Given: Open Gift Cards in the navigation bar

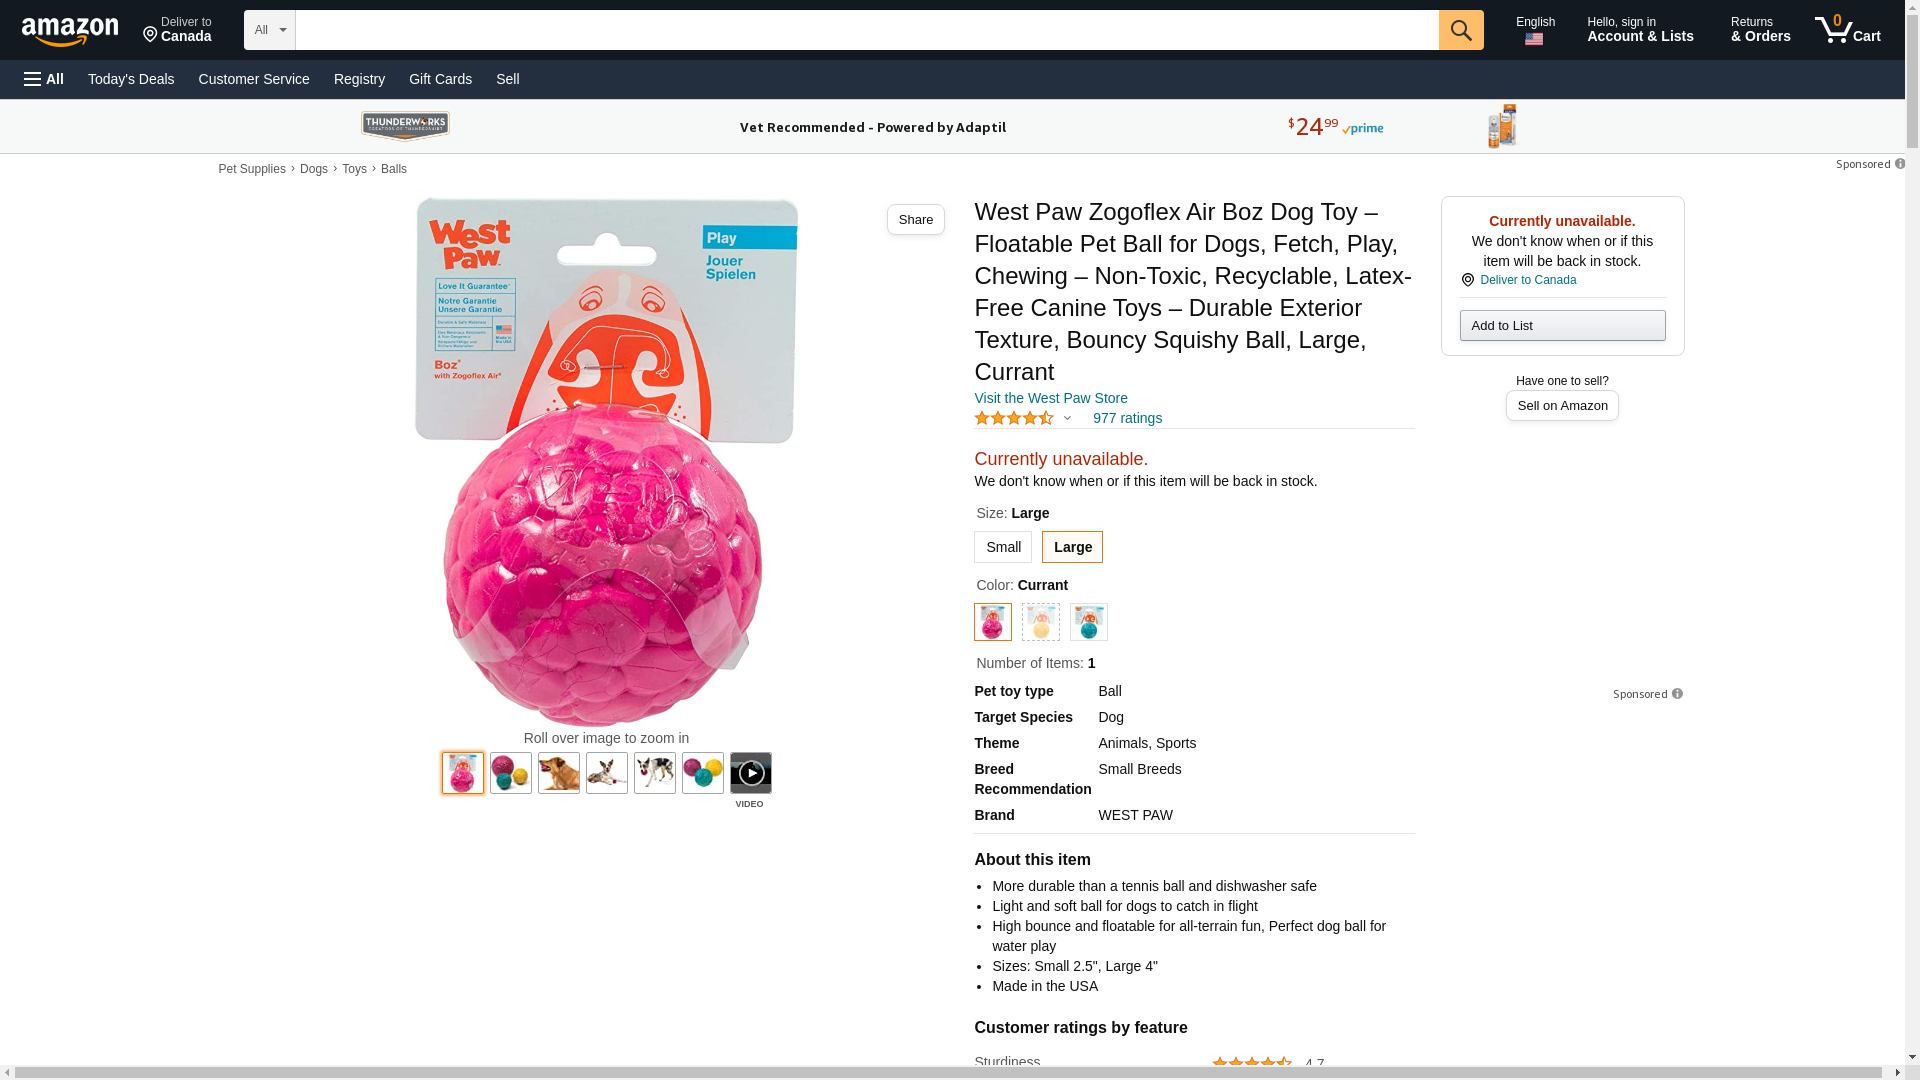Looking at the screenshot, I should click(440, 79).
